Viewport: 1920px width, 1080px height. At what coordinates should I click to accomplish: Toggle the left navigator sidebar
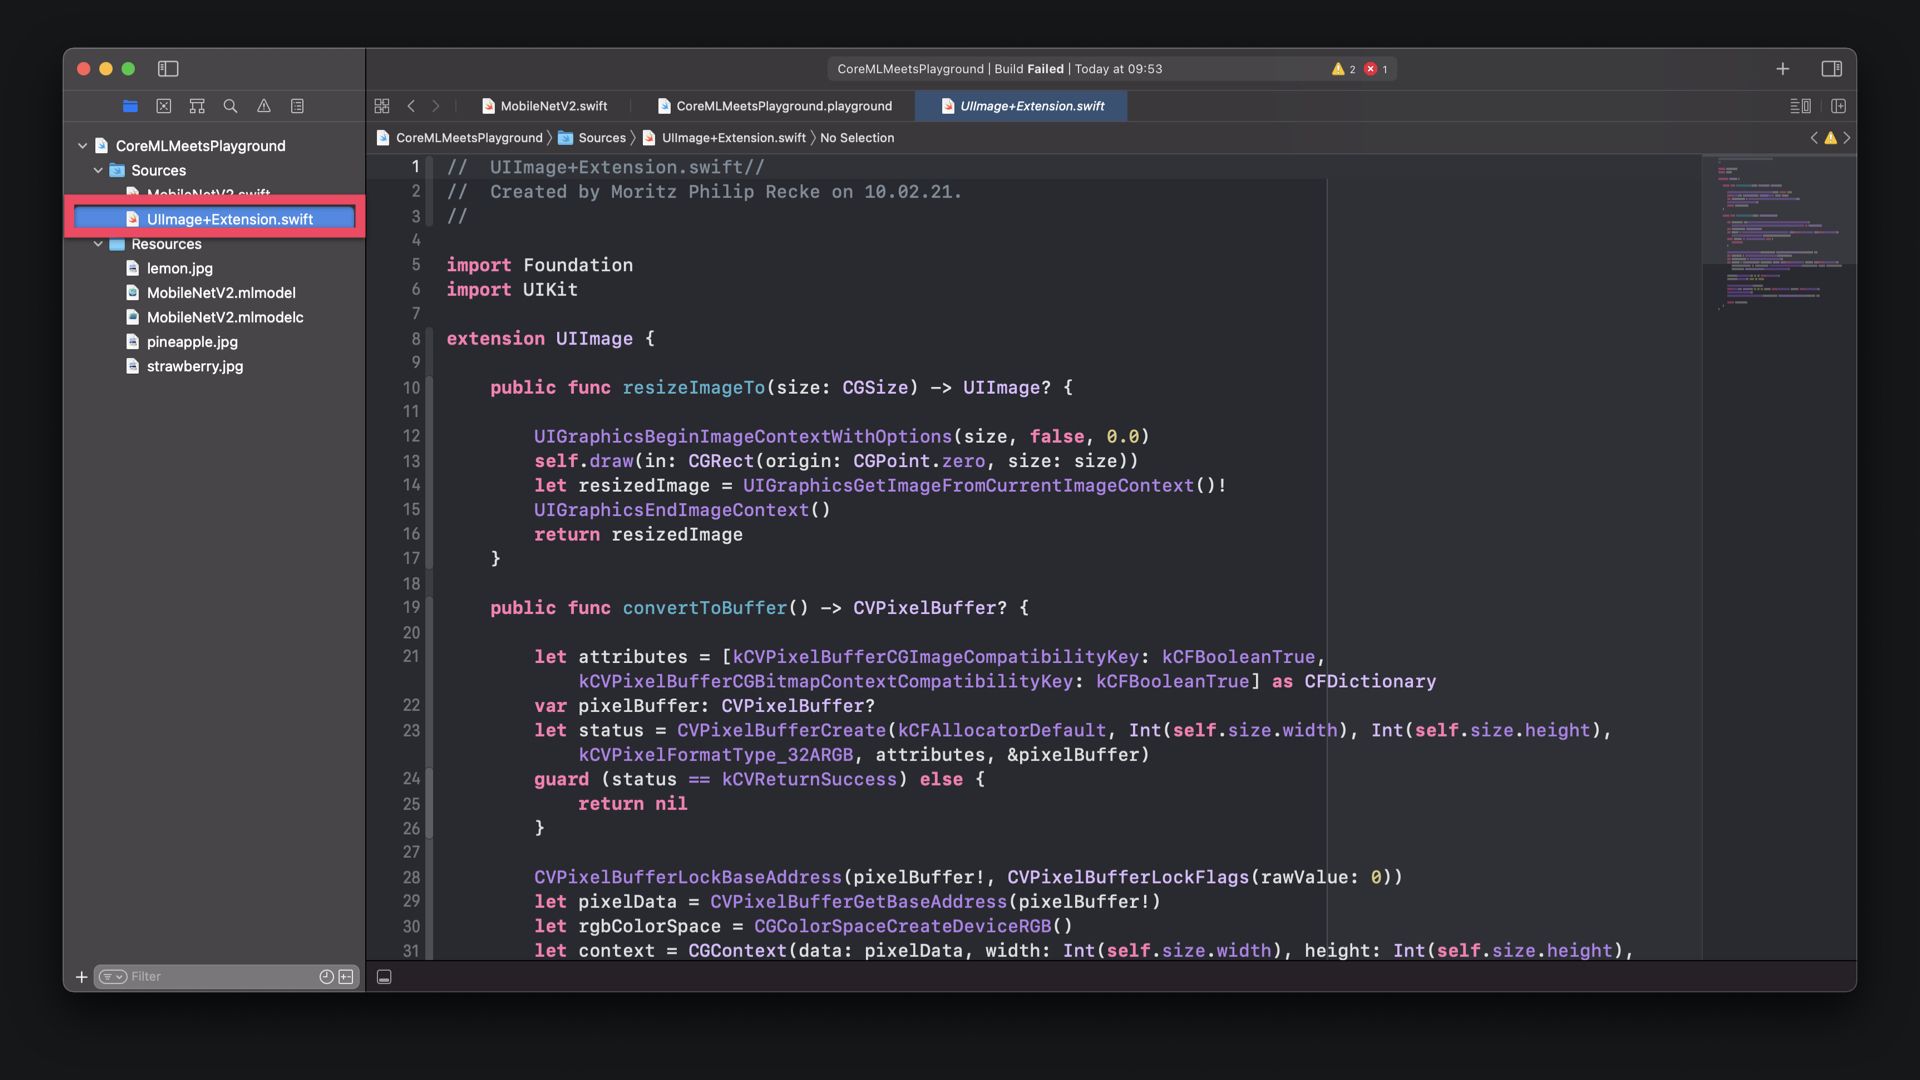coord(168,69)
